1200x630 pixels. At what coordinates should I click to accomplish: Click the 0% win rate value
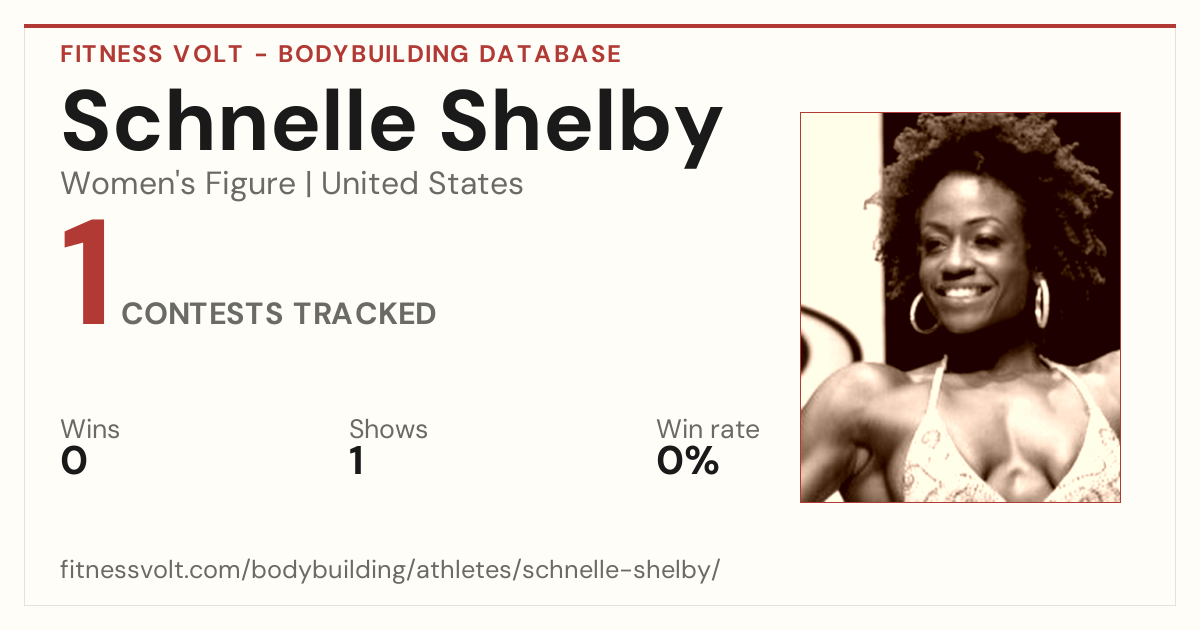click(x=688, y=461)
